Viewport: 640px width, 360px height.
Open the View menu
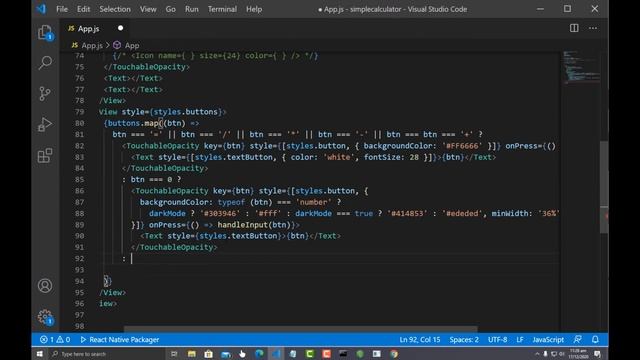148,9
